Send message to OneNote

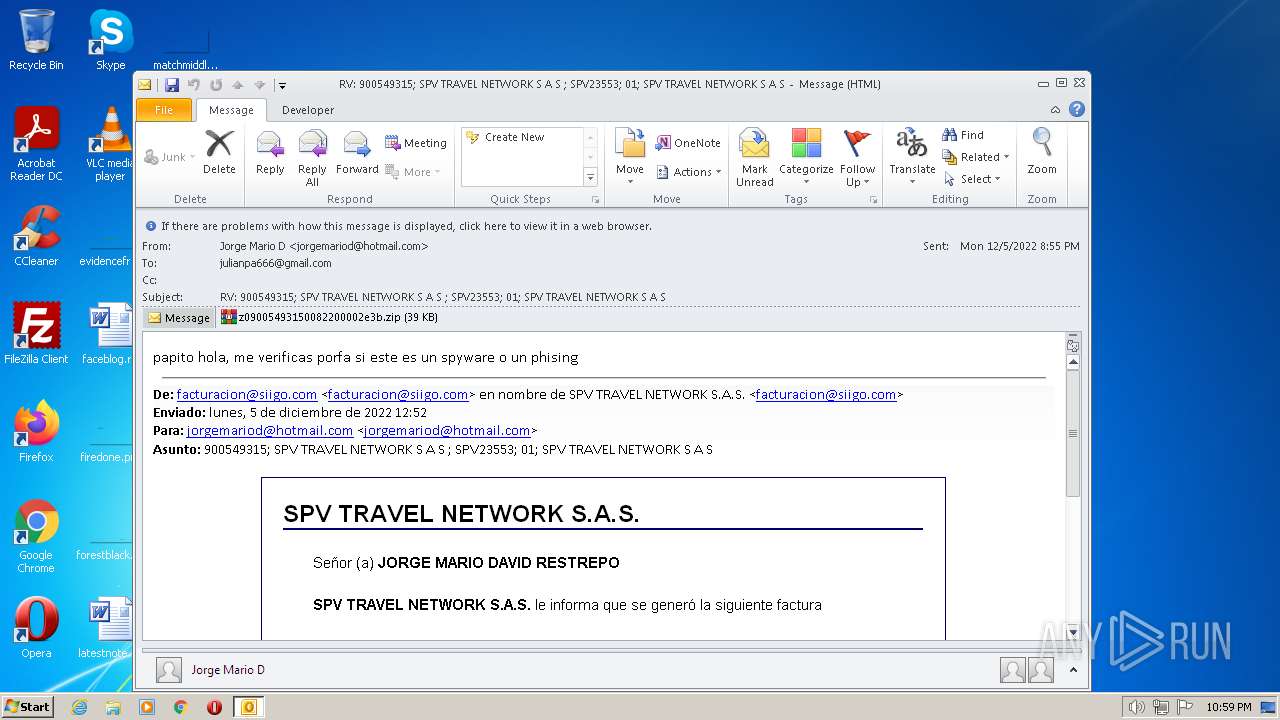pos(688,143)
